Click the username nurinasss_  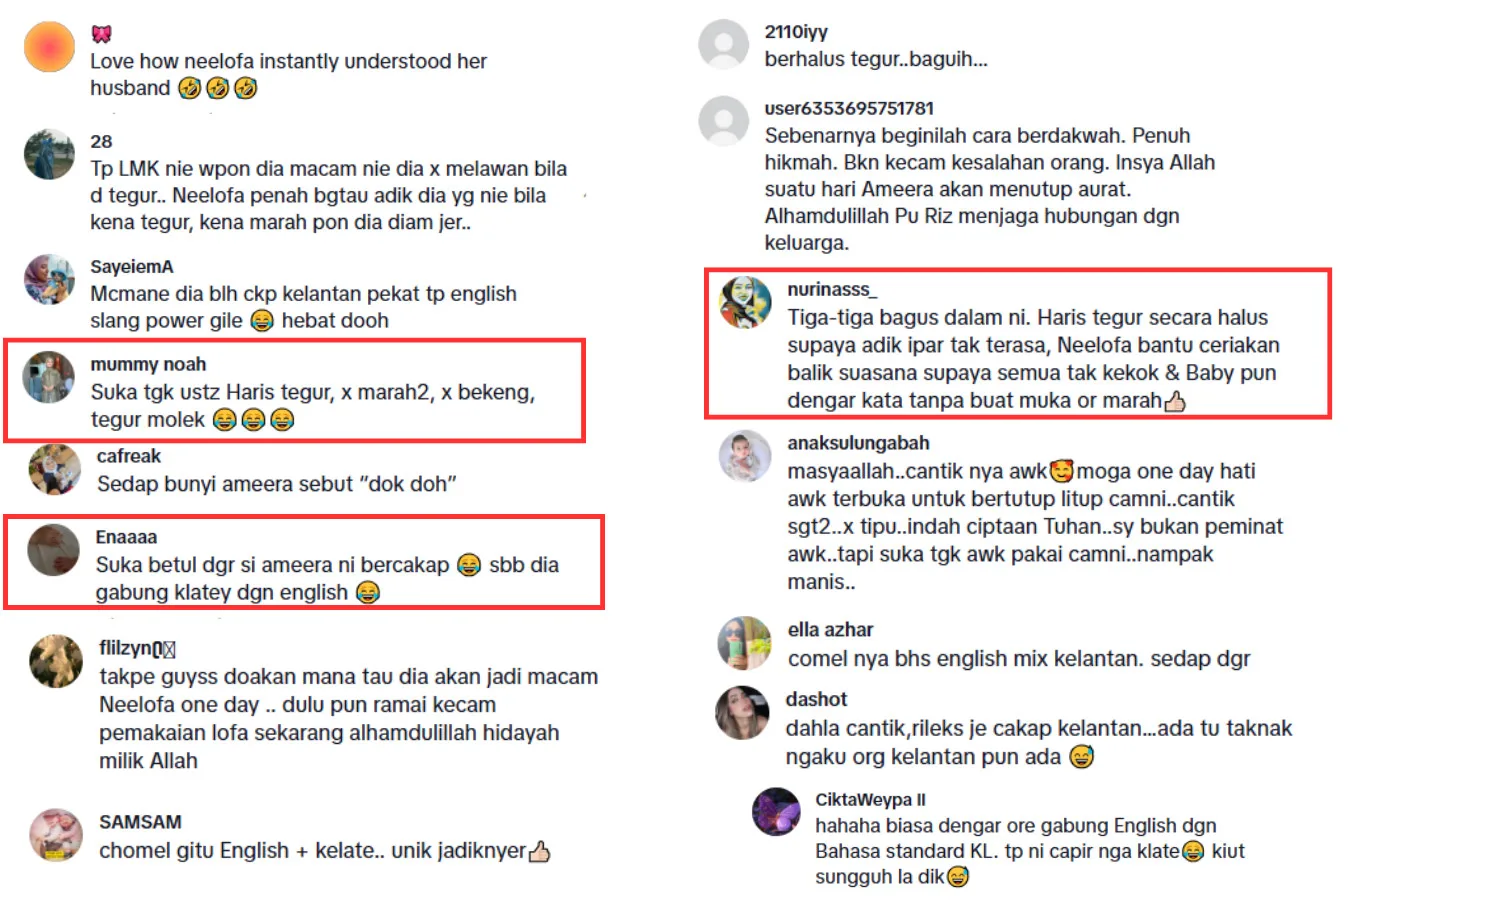tap(832, 289)
